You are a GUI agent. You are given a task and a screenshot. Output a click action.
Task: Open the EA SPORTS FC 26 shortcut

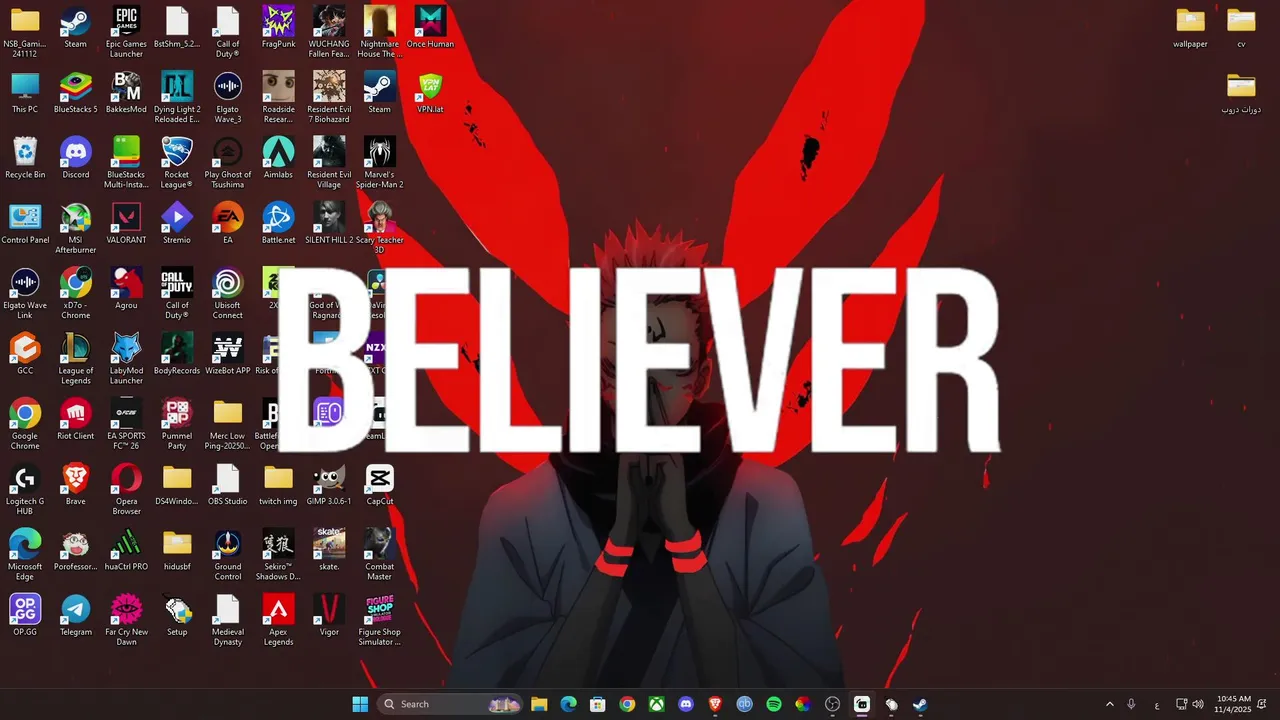tap(126, 424)
